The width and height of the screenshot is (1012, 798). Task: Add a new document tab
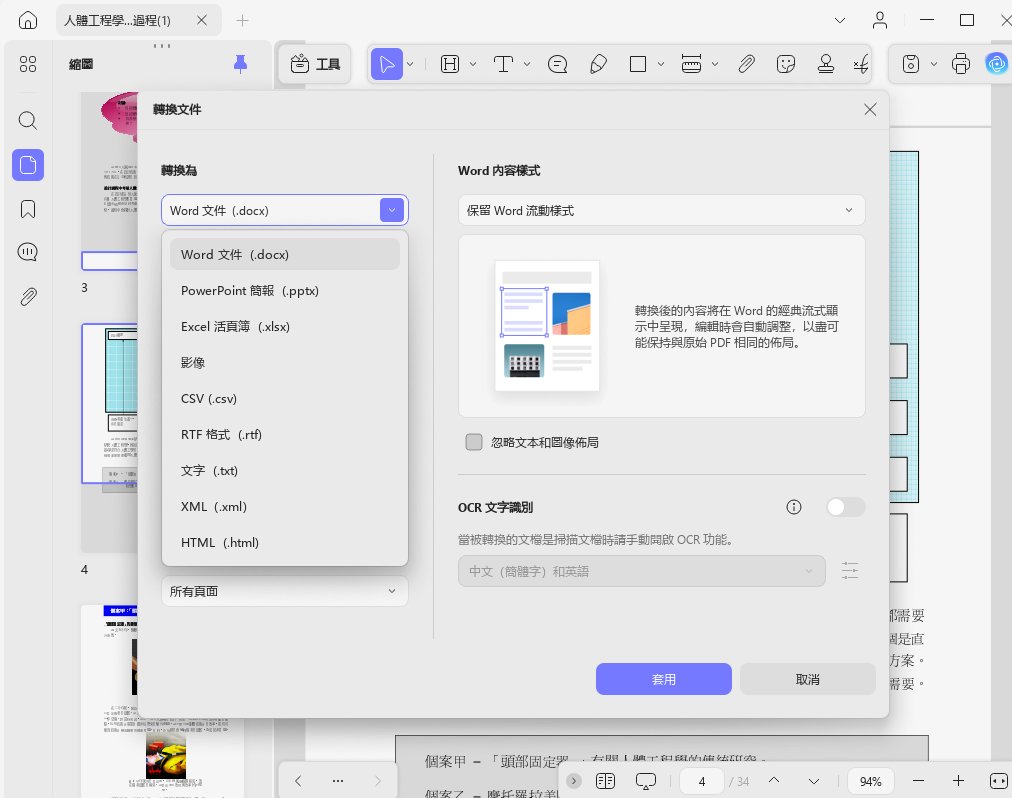click(x=242, y=21)
